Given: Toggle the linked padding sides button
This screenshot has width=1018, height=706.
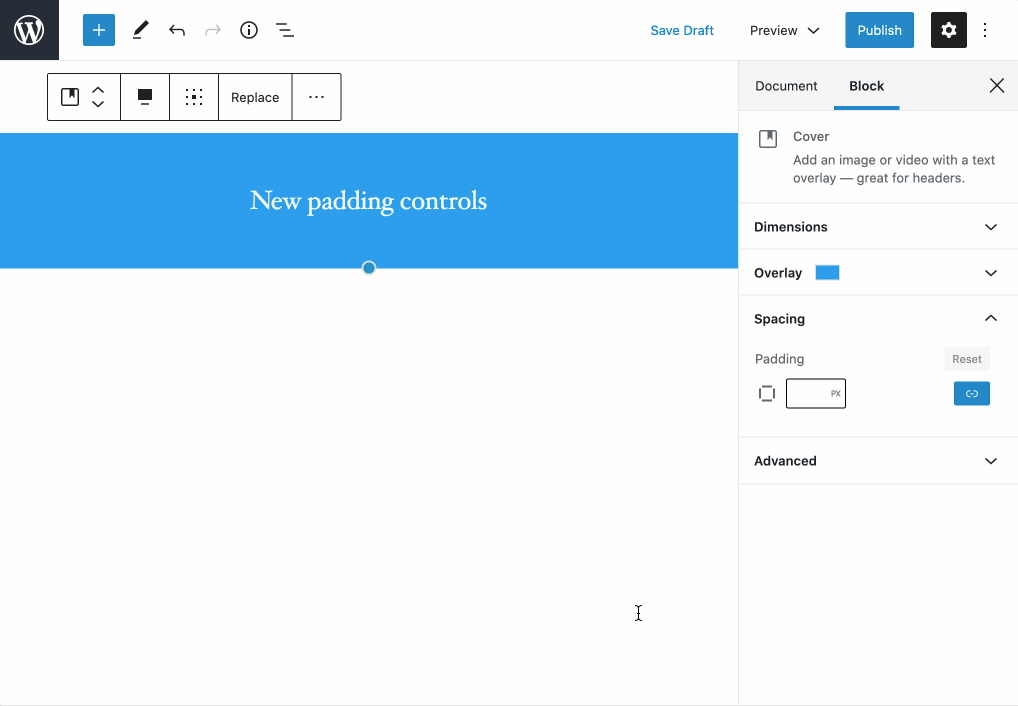Looking at the screenshot, I should click(x=971, y=394).
